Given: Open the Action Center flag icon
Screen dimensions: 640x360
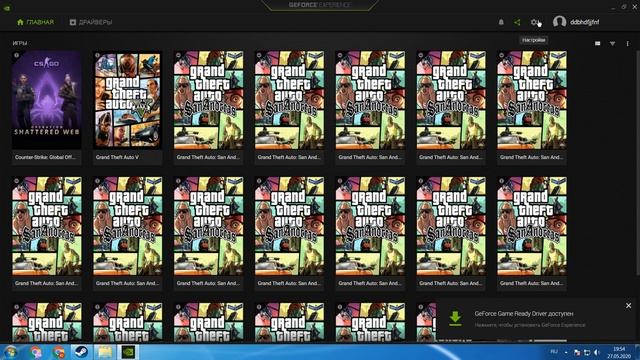Looking at the screenshot, I should pos(577,352).
